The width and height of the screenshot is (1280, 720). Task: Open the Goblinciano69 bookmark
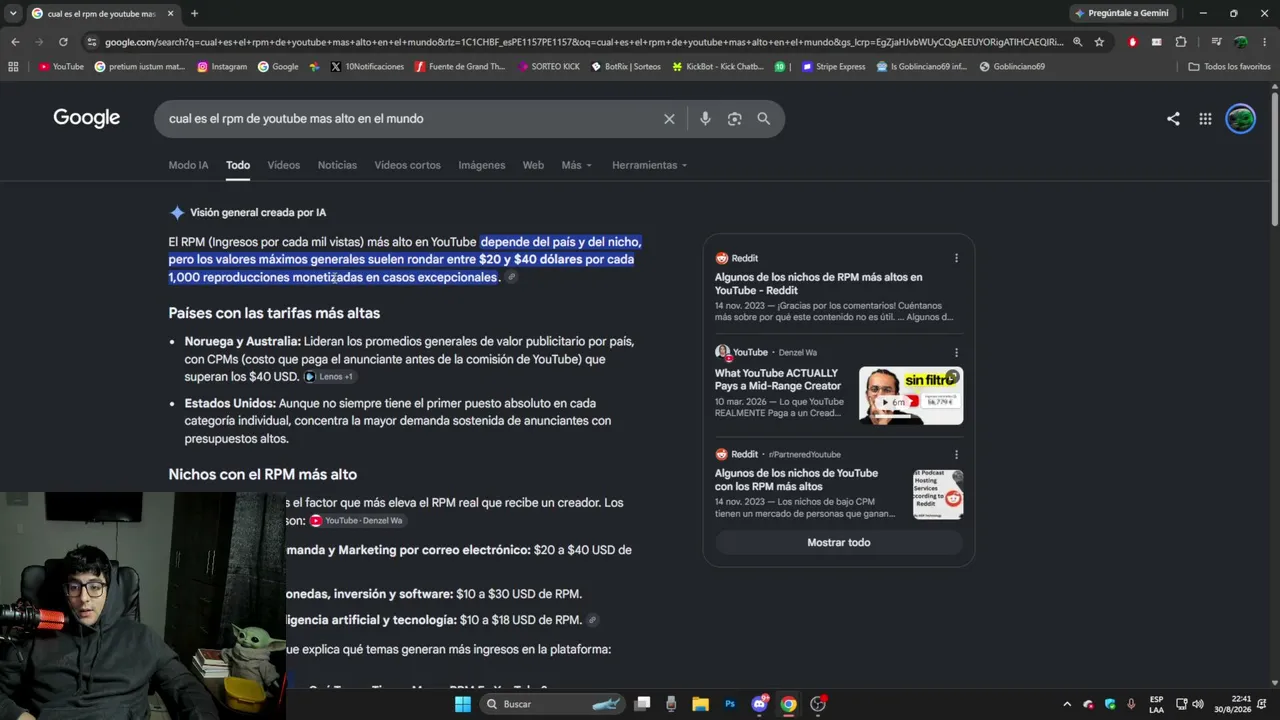click(1012, 67)
